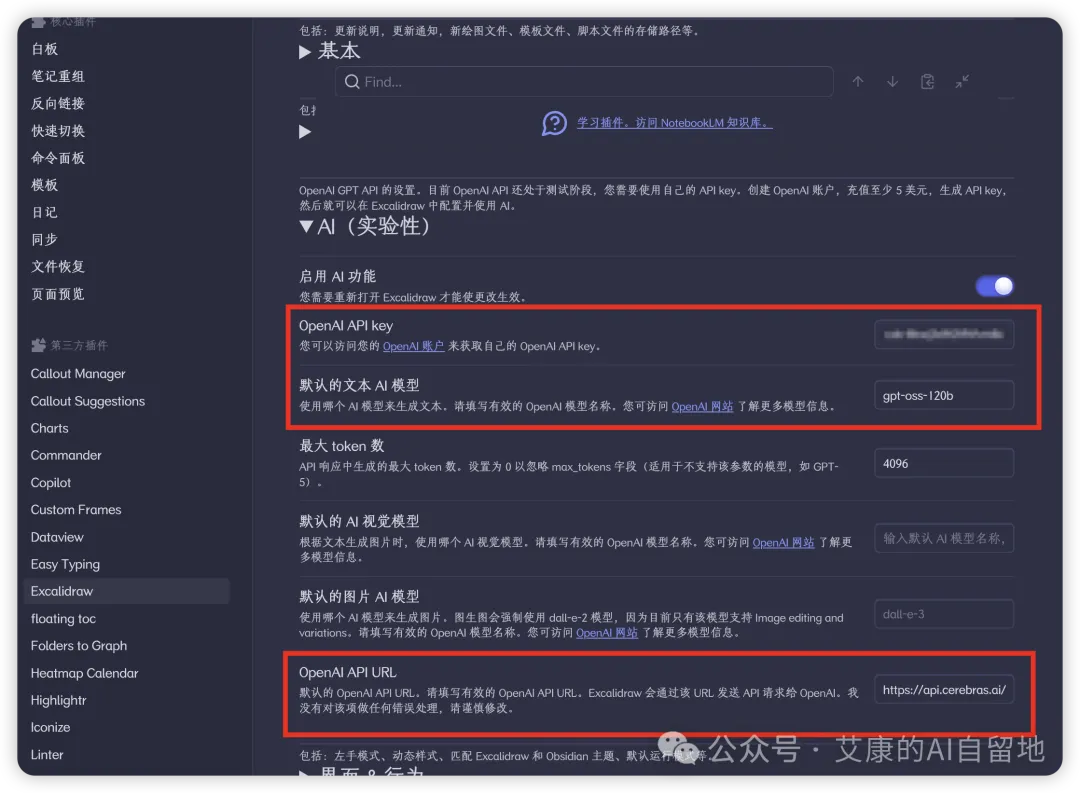Click the copy-to-clipboard icon near search bar

[x=927, y=82]
